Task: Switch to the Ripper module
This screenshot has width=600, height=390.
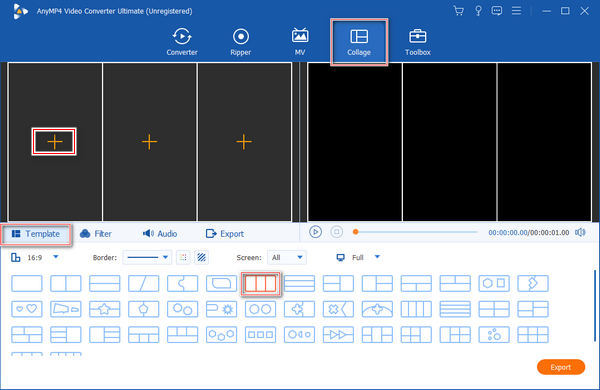Action: 241,41
